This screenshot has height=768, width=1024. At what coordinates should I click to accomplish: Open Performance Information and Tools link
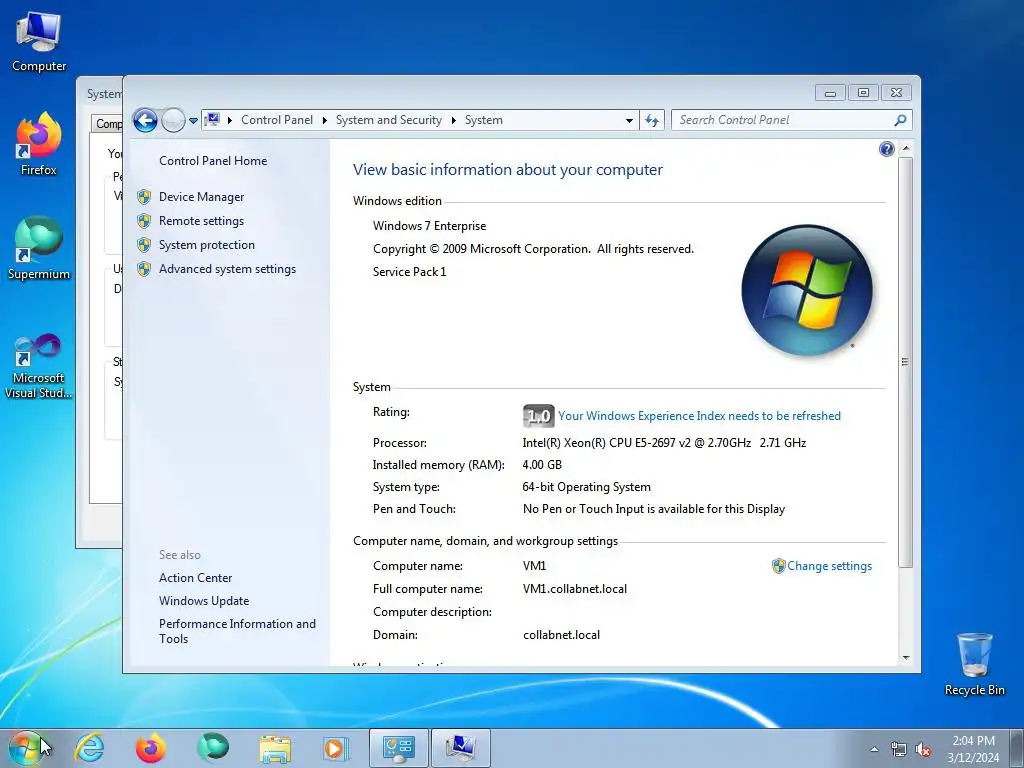pos(237,632)
